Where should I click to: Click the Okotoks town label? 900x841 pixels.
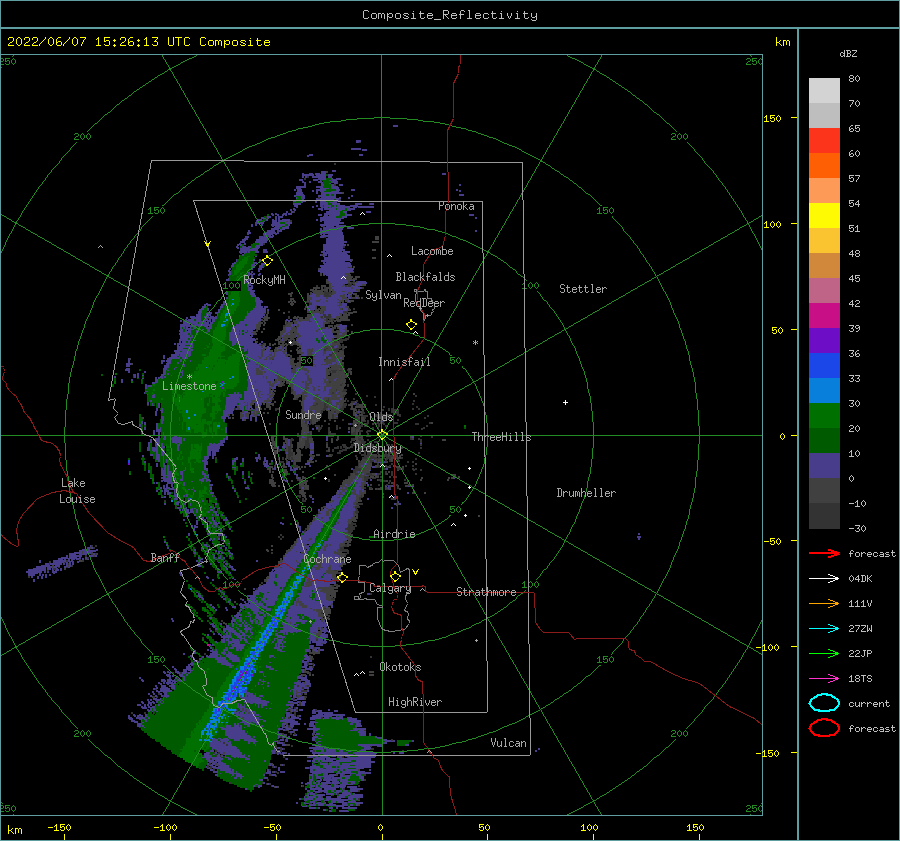(x=400, y=667)
